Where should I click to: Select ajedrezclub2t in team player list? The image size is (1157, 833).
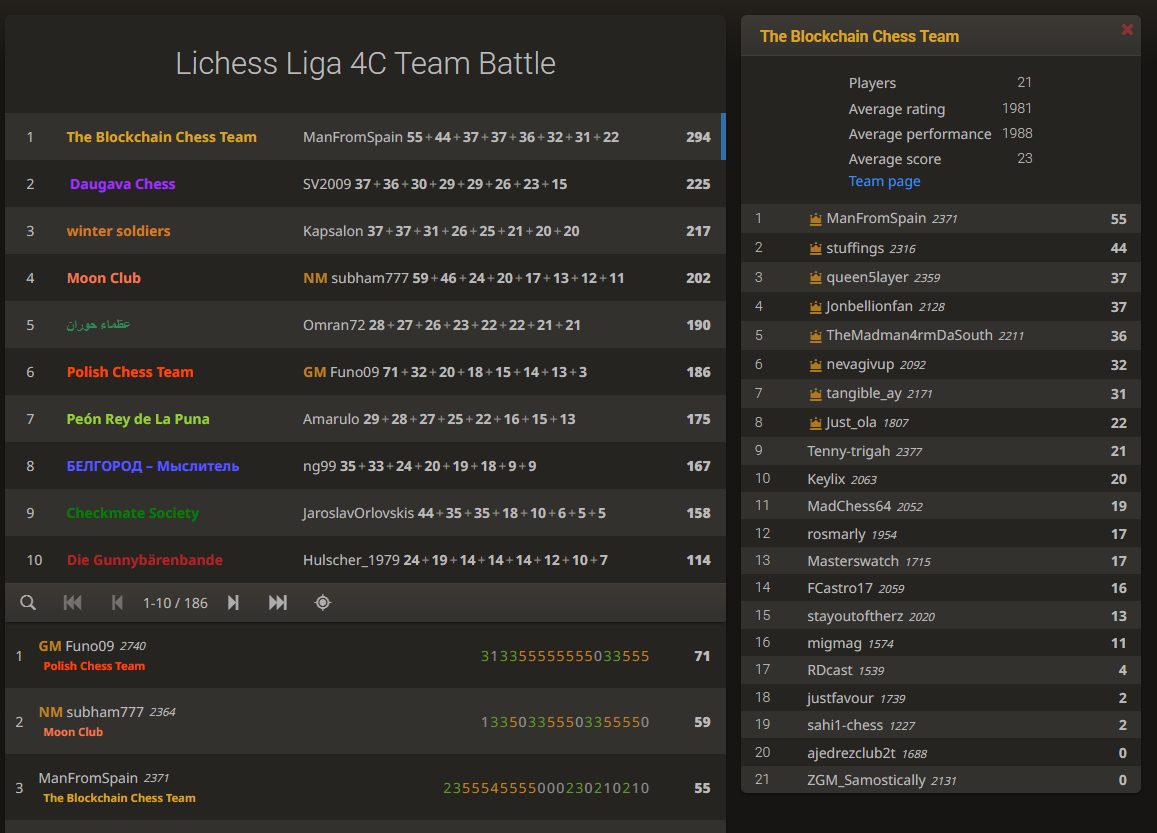[941, 753]
